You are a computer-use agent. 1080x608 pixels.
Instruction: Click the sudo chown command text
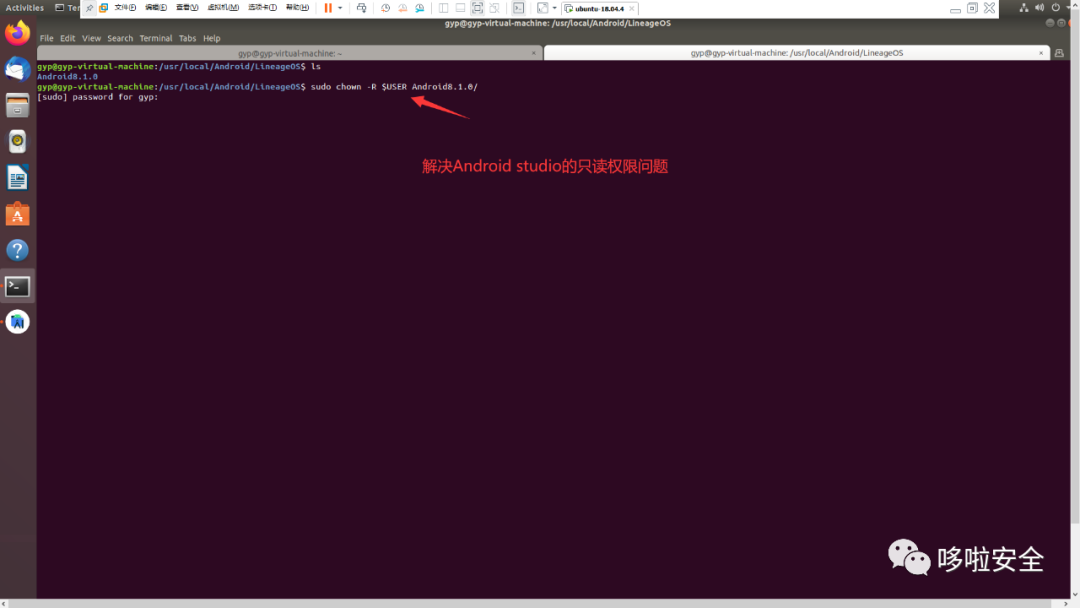[394, 87]
